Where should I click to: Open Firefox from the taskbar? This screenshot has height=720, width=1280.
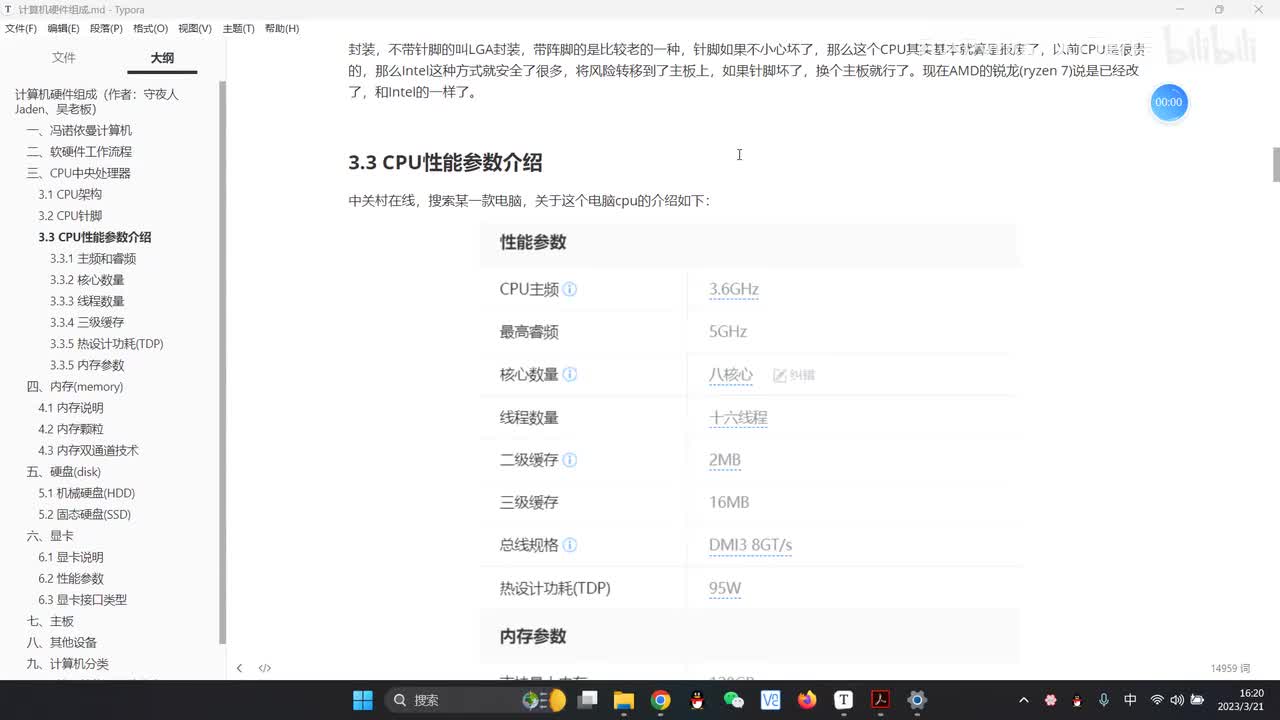(x=807, y=700)
